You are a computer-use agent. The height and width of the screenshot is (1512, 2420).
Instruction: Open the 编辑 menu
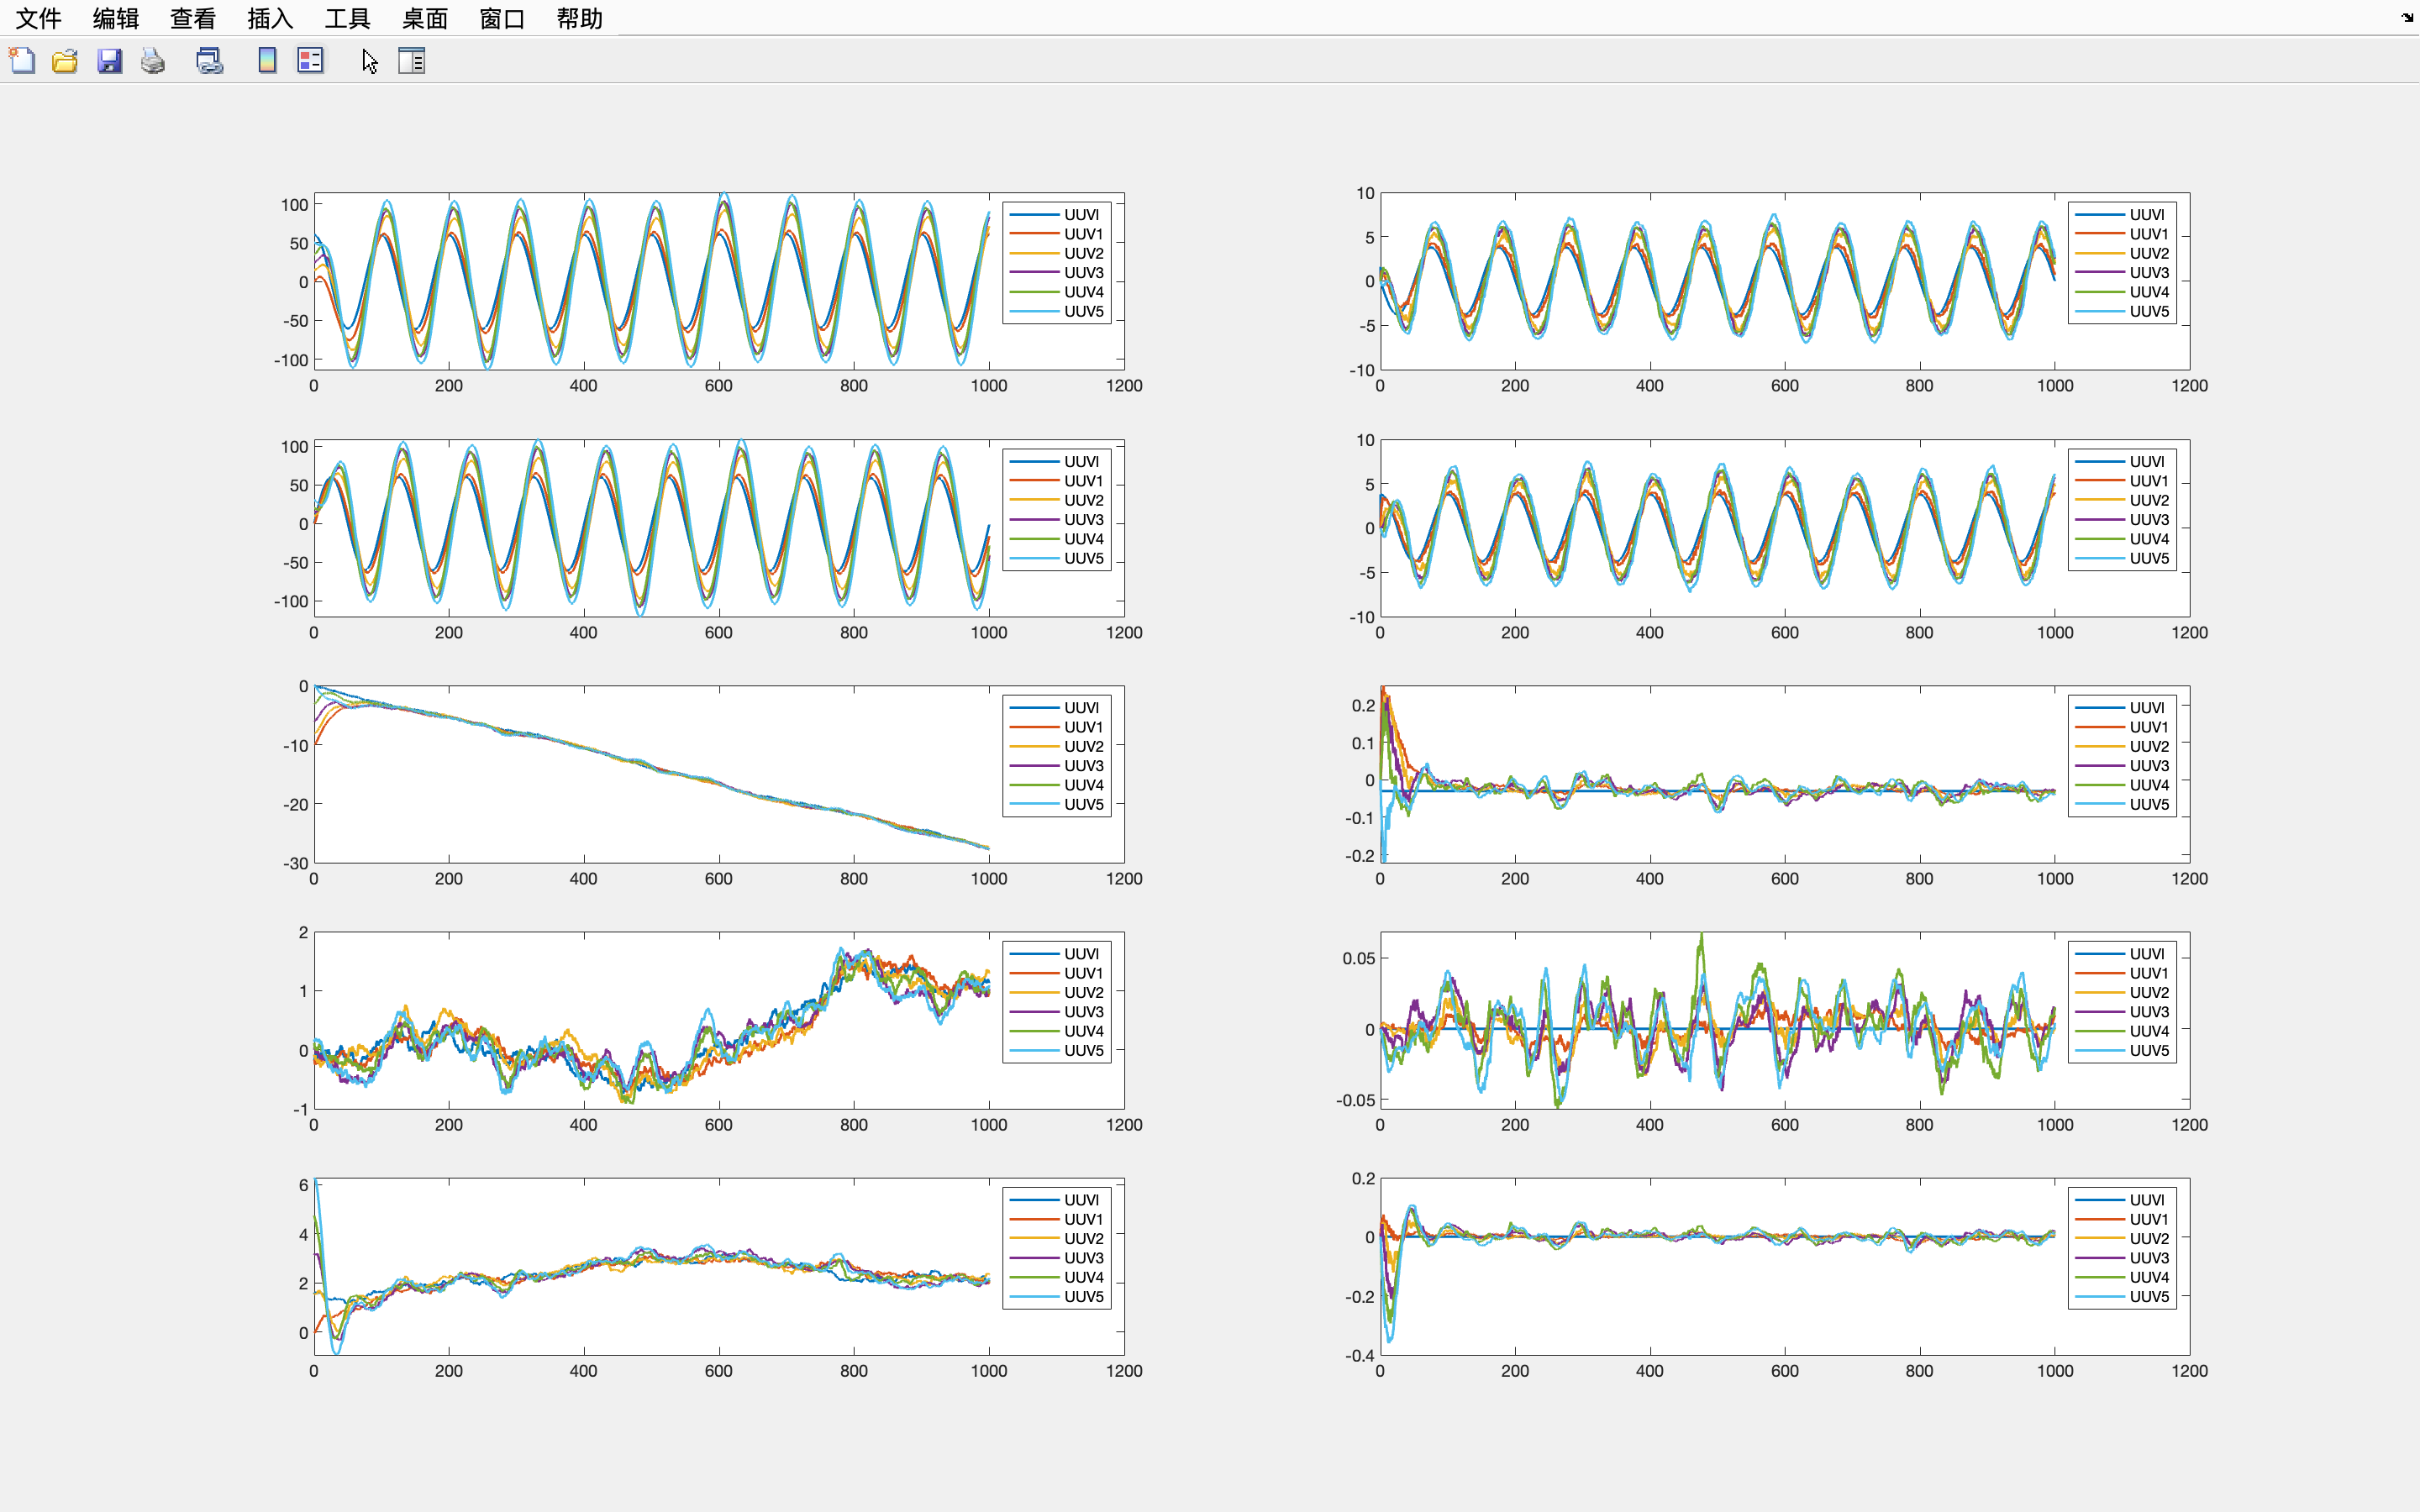click(x=115, y=18)
